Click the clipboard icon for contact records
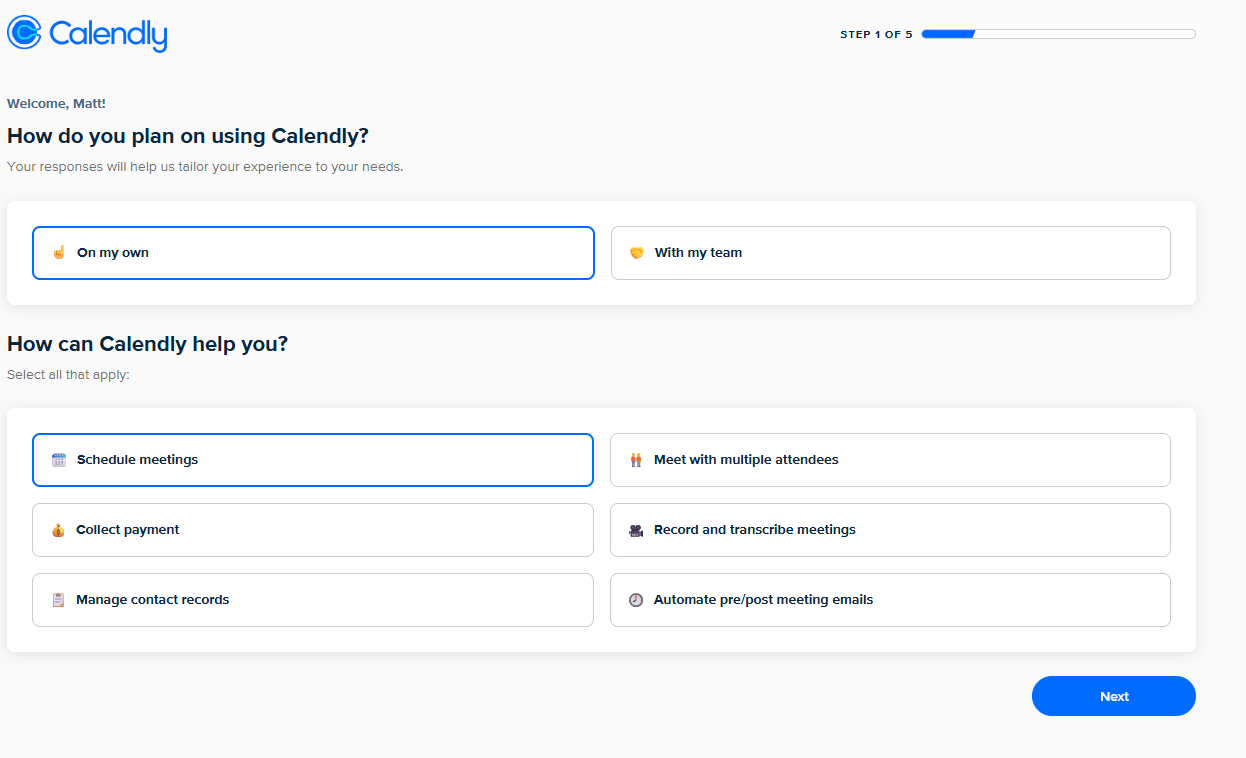The image size is (1246, 758). 58,600
